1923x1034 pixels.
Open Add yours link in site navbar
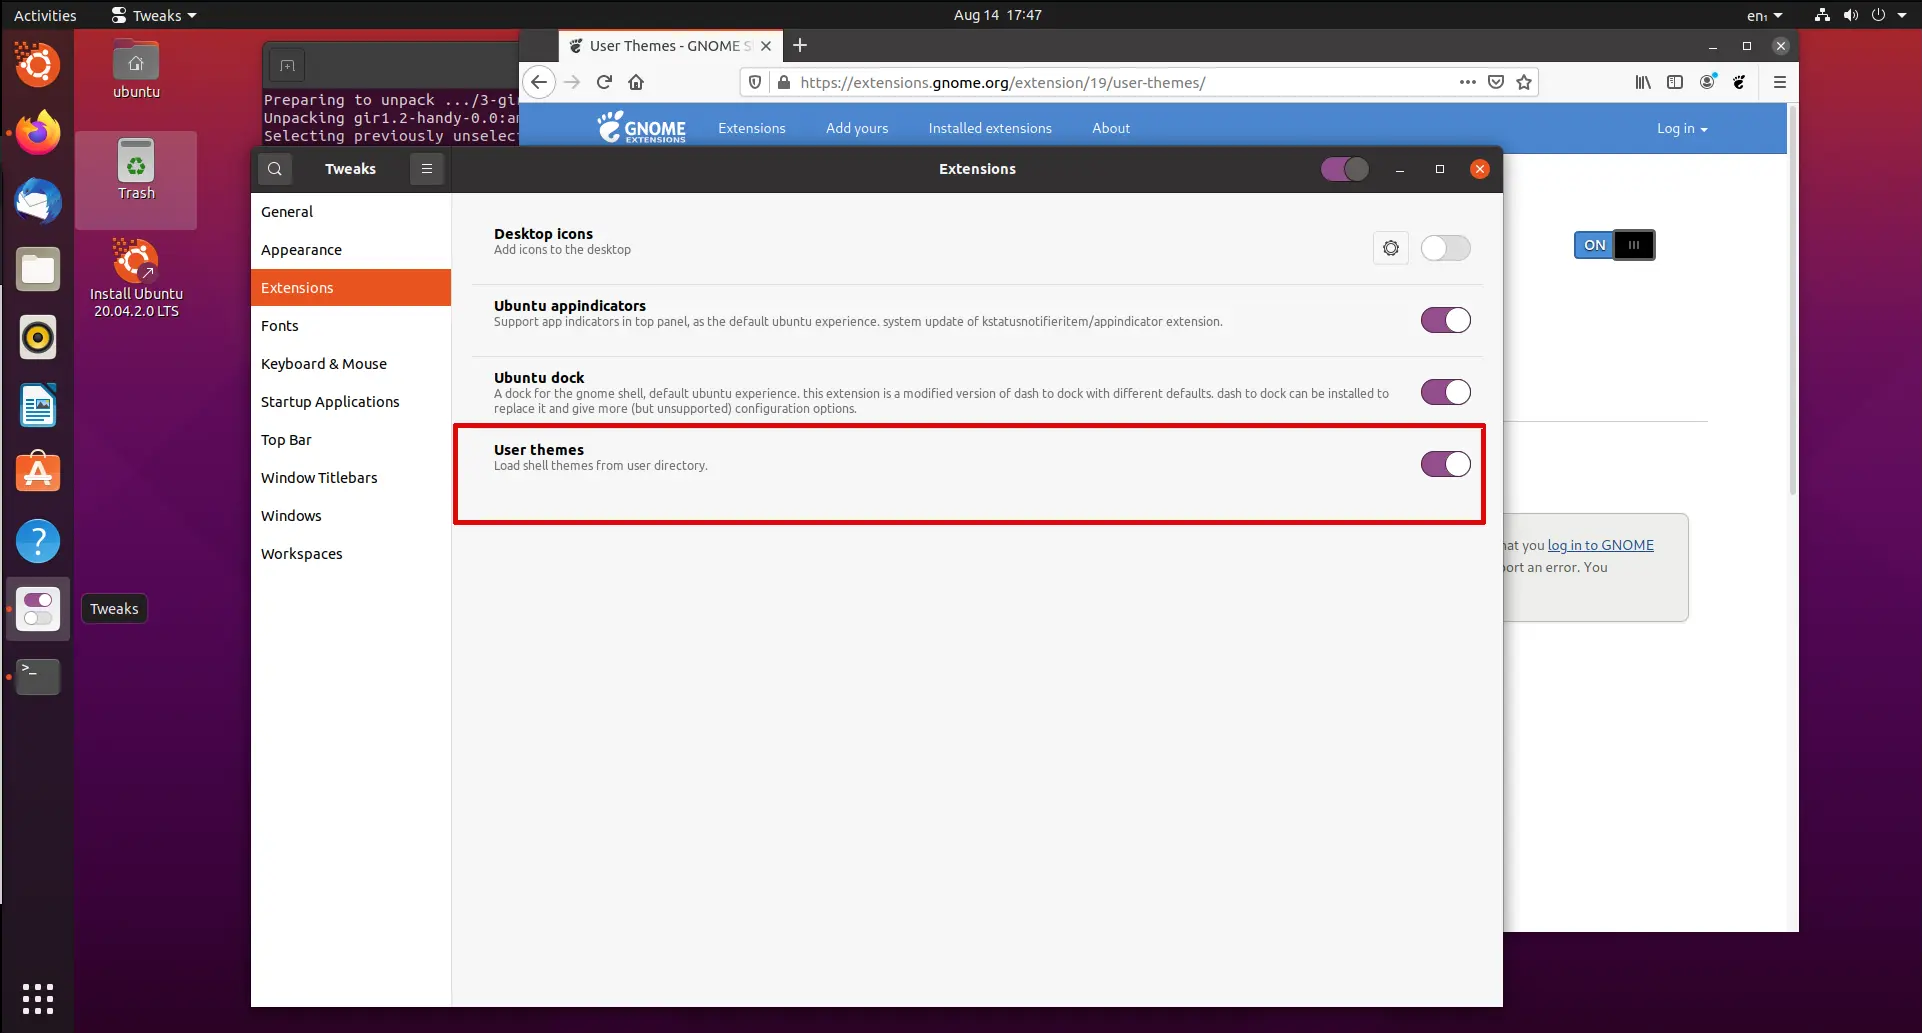point(857,128)
